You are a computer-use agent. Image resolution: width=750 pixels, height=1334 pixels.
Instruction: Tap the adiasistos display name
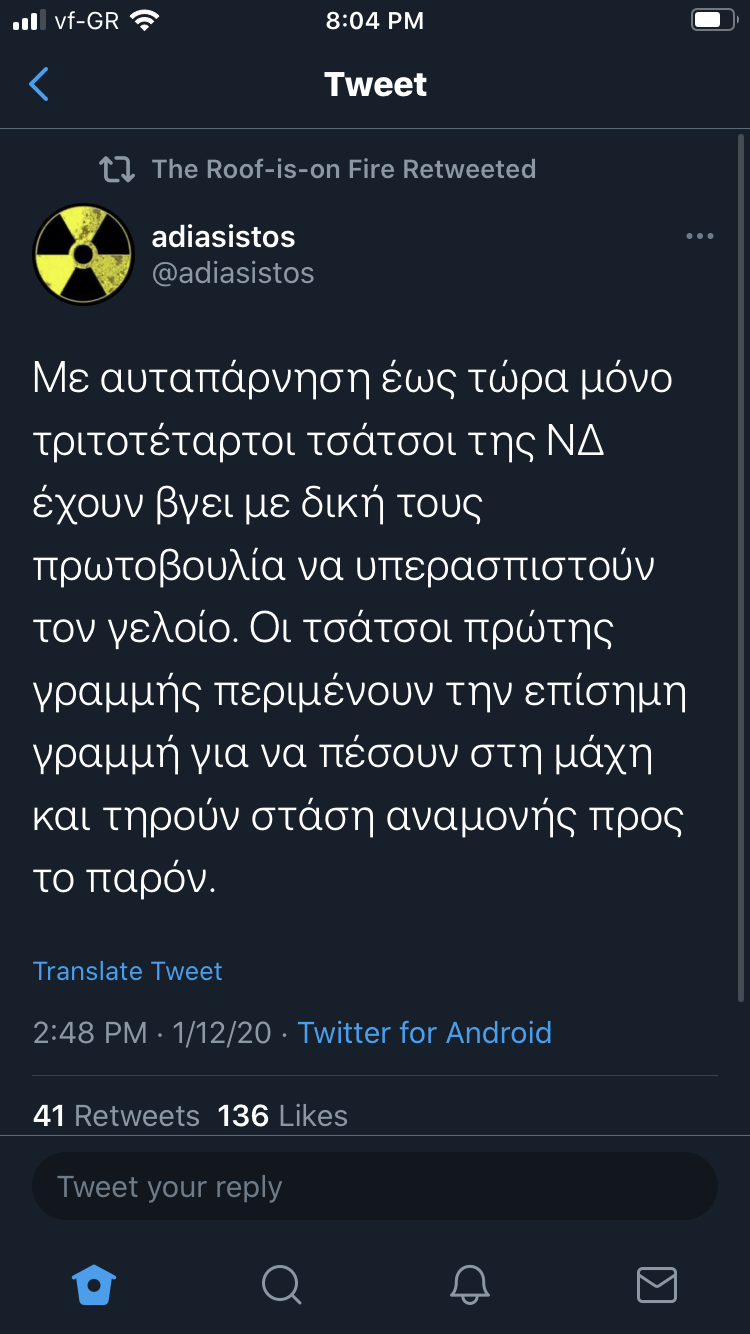tap(223, 237)
